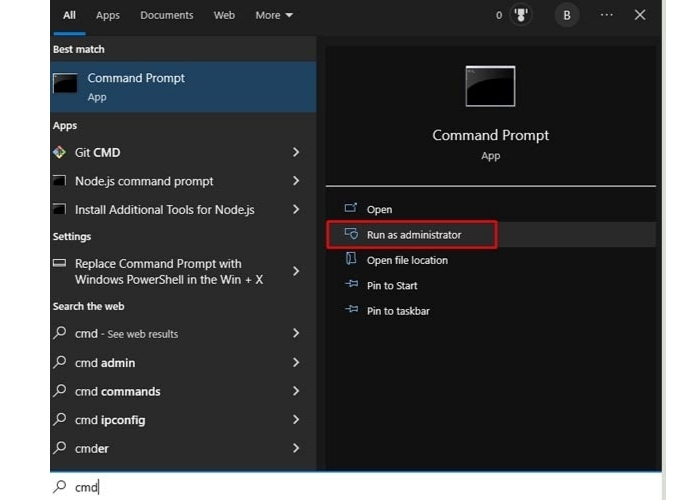700x500 pixels.
Task: Open the More dropdown
Action: coord(274,16)
